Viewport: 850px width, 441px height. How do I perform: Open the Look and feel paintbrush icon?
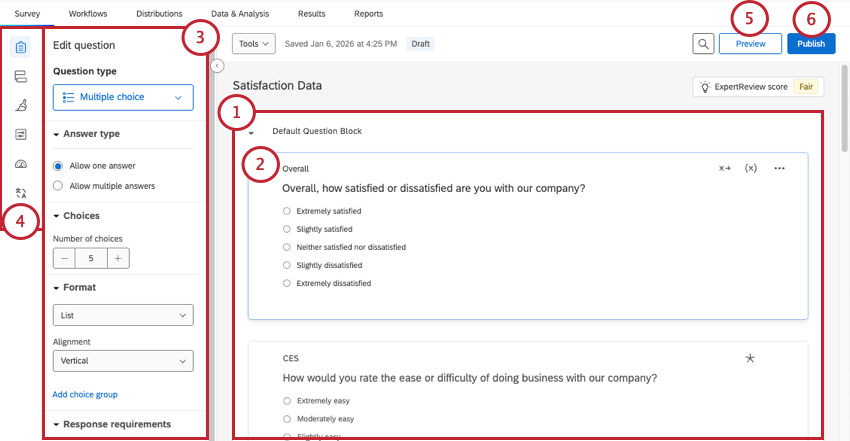21,105
